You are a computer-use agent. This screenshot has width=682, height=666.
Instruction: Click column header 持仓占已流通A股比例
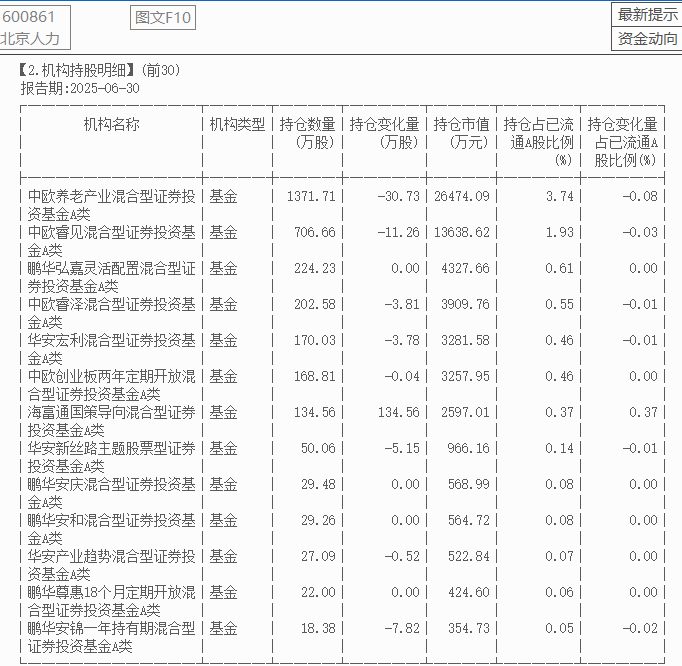coord(538,142)
